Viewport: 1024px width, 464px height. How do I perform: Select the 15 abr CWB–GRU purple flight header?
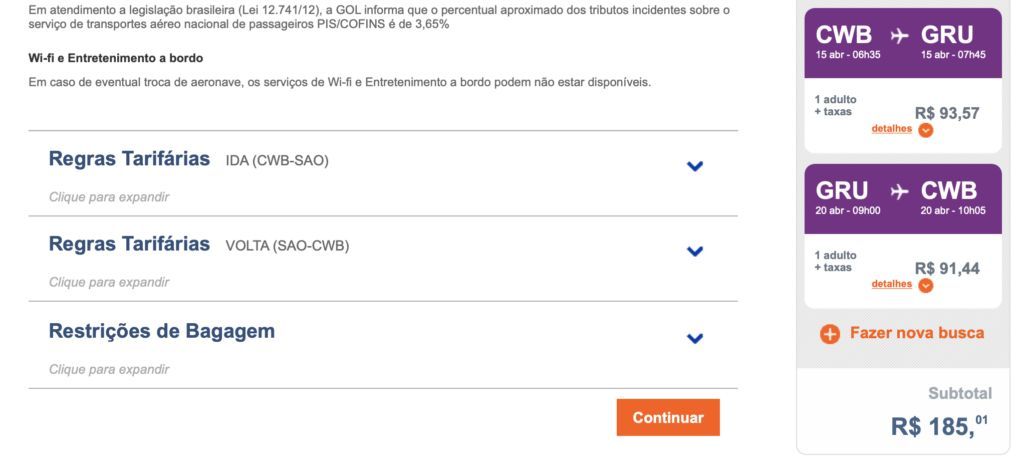tap(902, 40)
